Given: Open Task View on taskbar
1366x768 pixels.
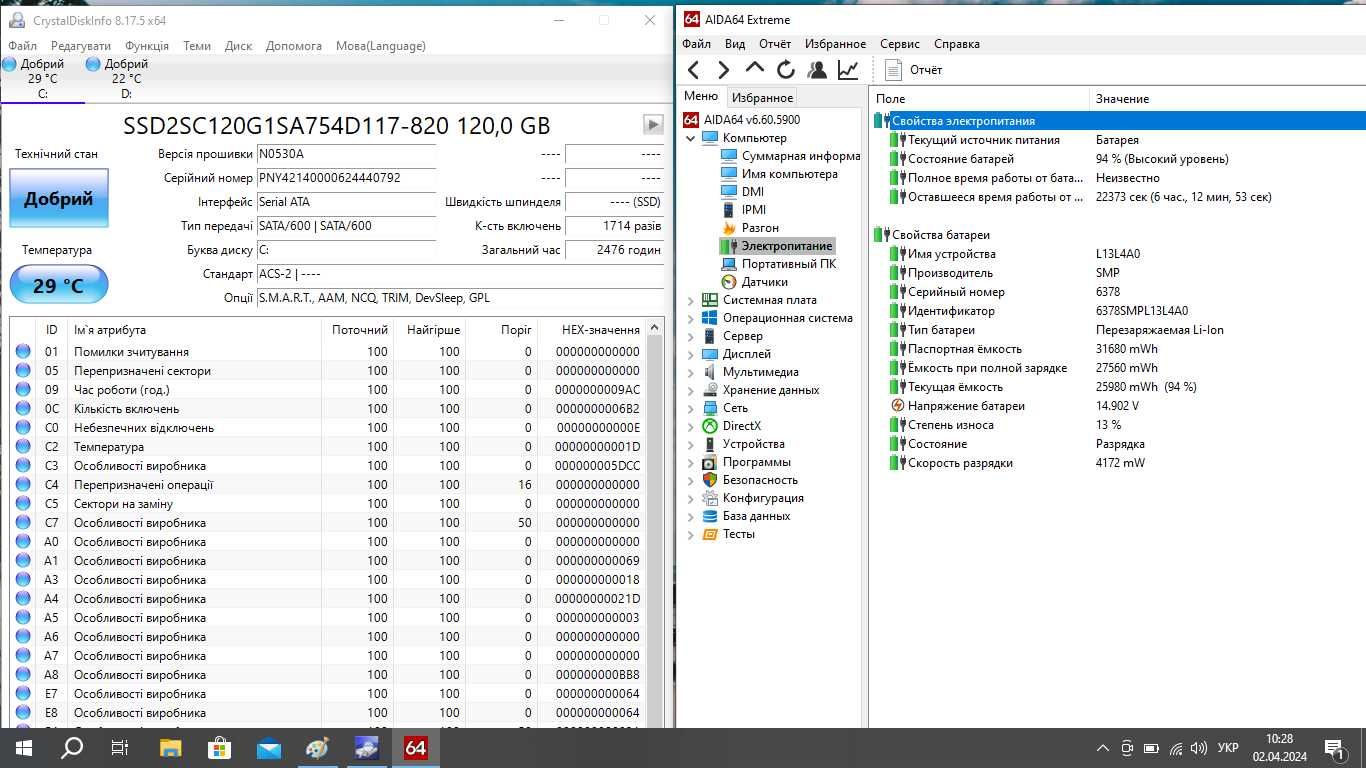Looking at the screenshot, I should pyautogui.click(x=119, y=747).
